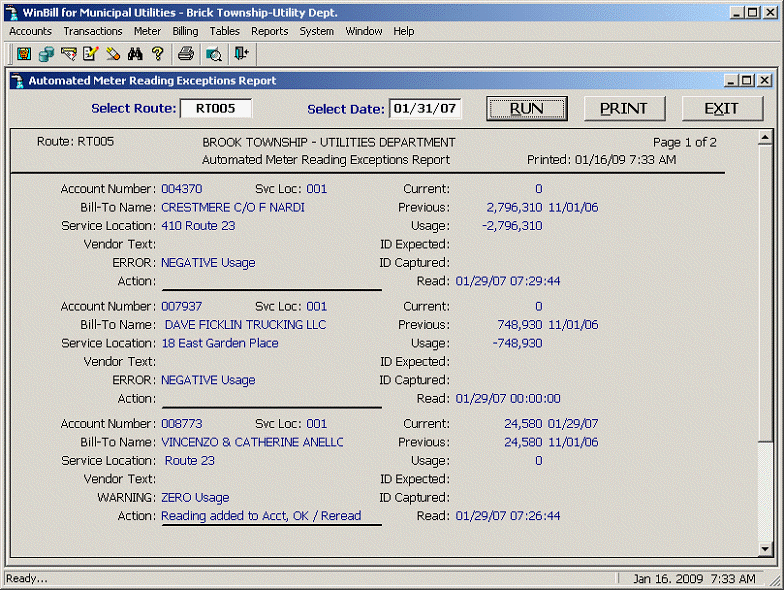Viewport: 784px width, 590px height.
Task: Open the Billing menu
Action: (x=185, y=31)
